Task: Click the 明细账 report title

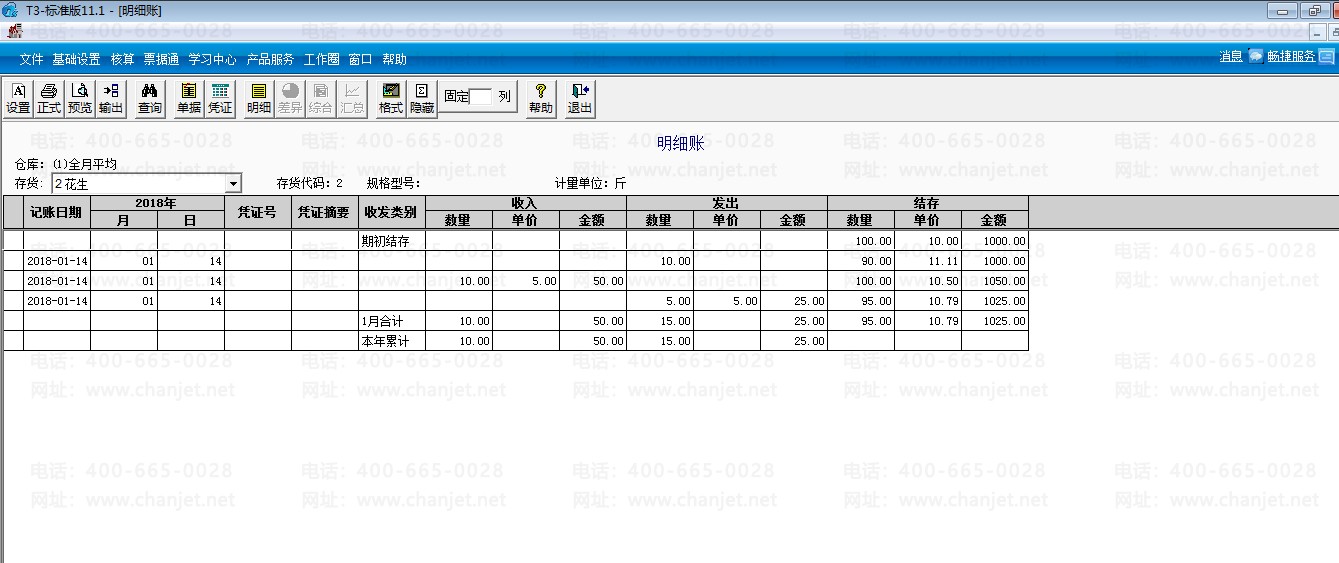Action: point(681,144)
